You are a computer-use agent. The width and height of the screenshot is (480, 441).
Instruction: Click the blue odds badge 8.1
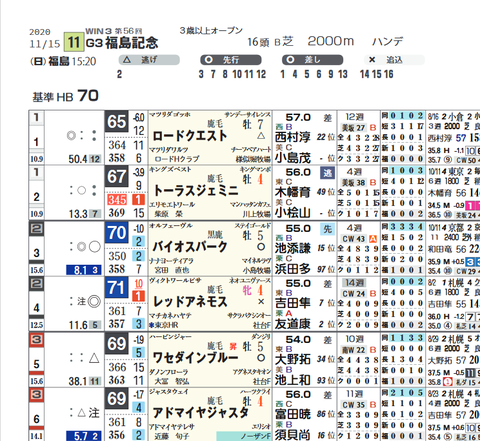point(84,270)
